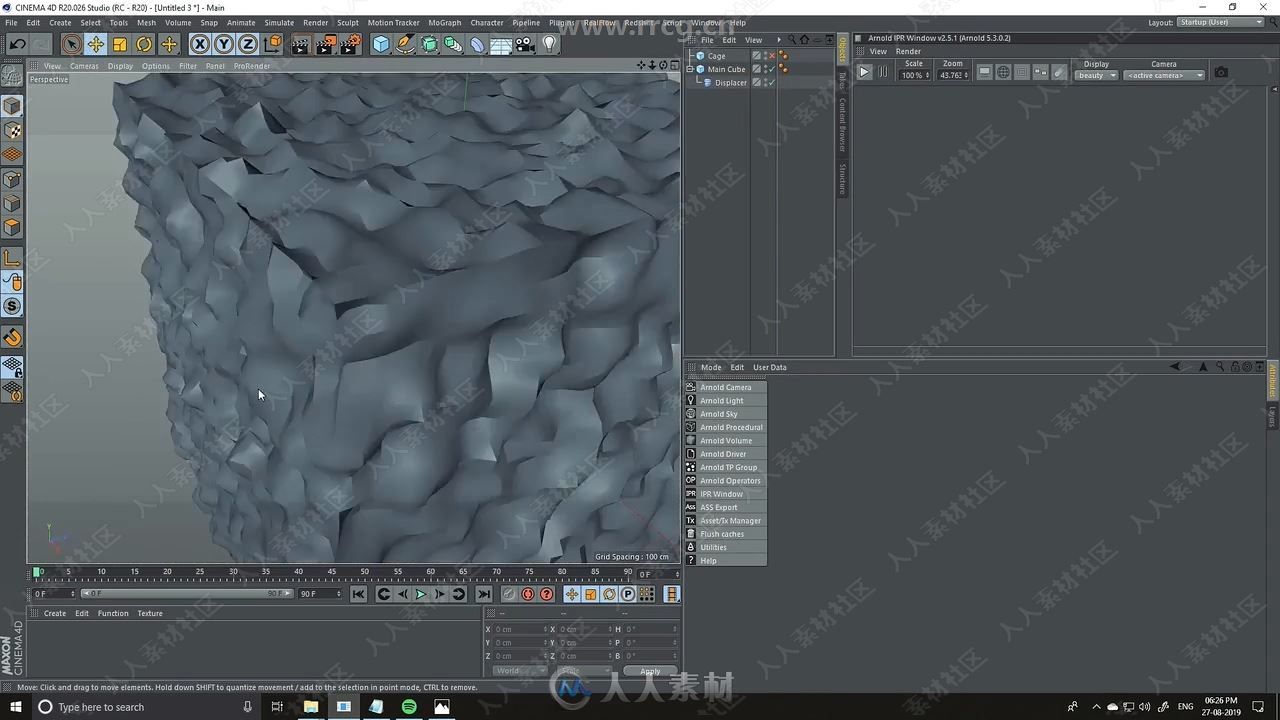Screen dimensions: 1280x720
Task: Click Arnold IPR Zoom value field
Action: pyautogui.click(x=953, y=75)
